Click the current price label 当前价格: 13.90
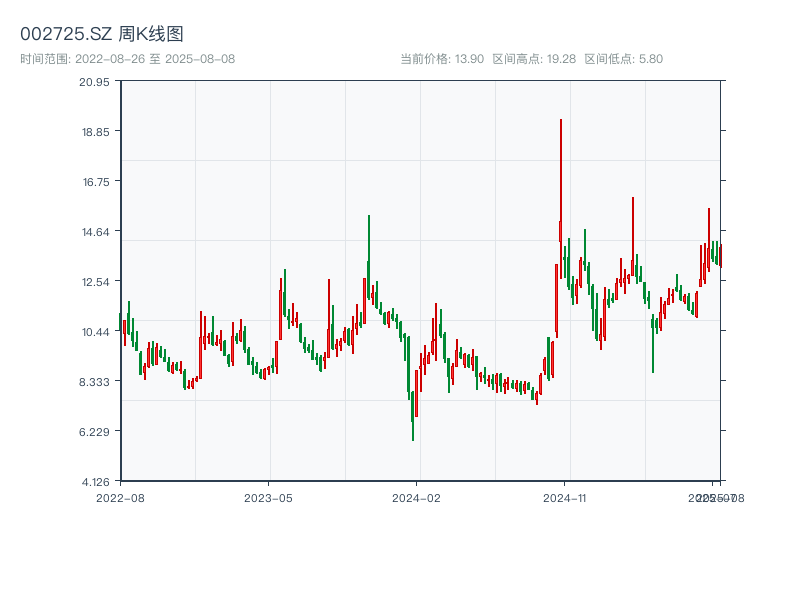 pos(442,59)
